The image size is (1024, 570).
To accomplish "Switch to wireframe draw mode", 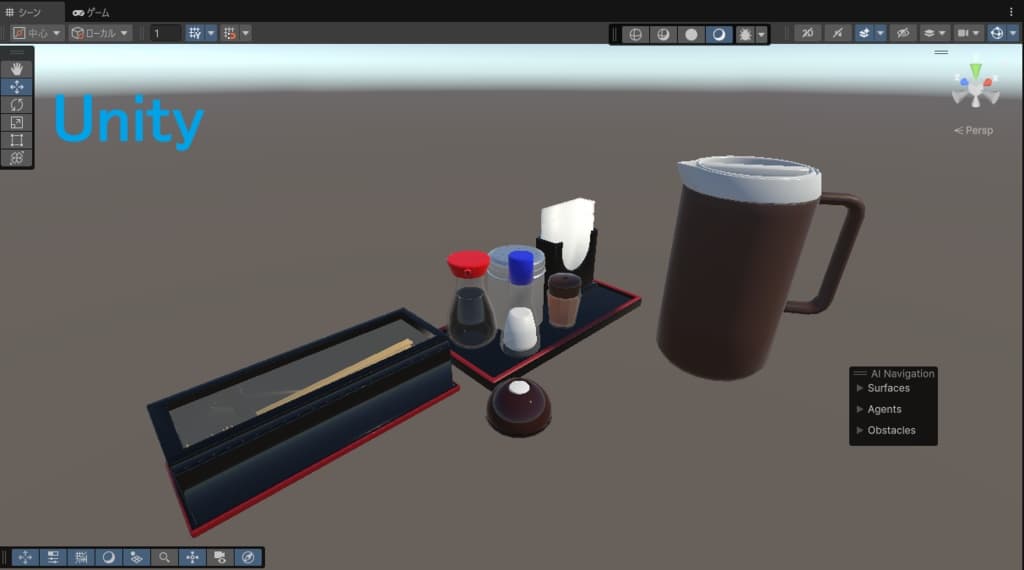I will (x=634, y=34).
